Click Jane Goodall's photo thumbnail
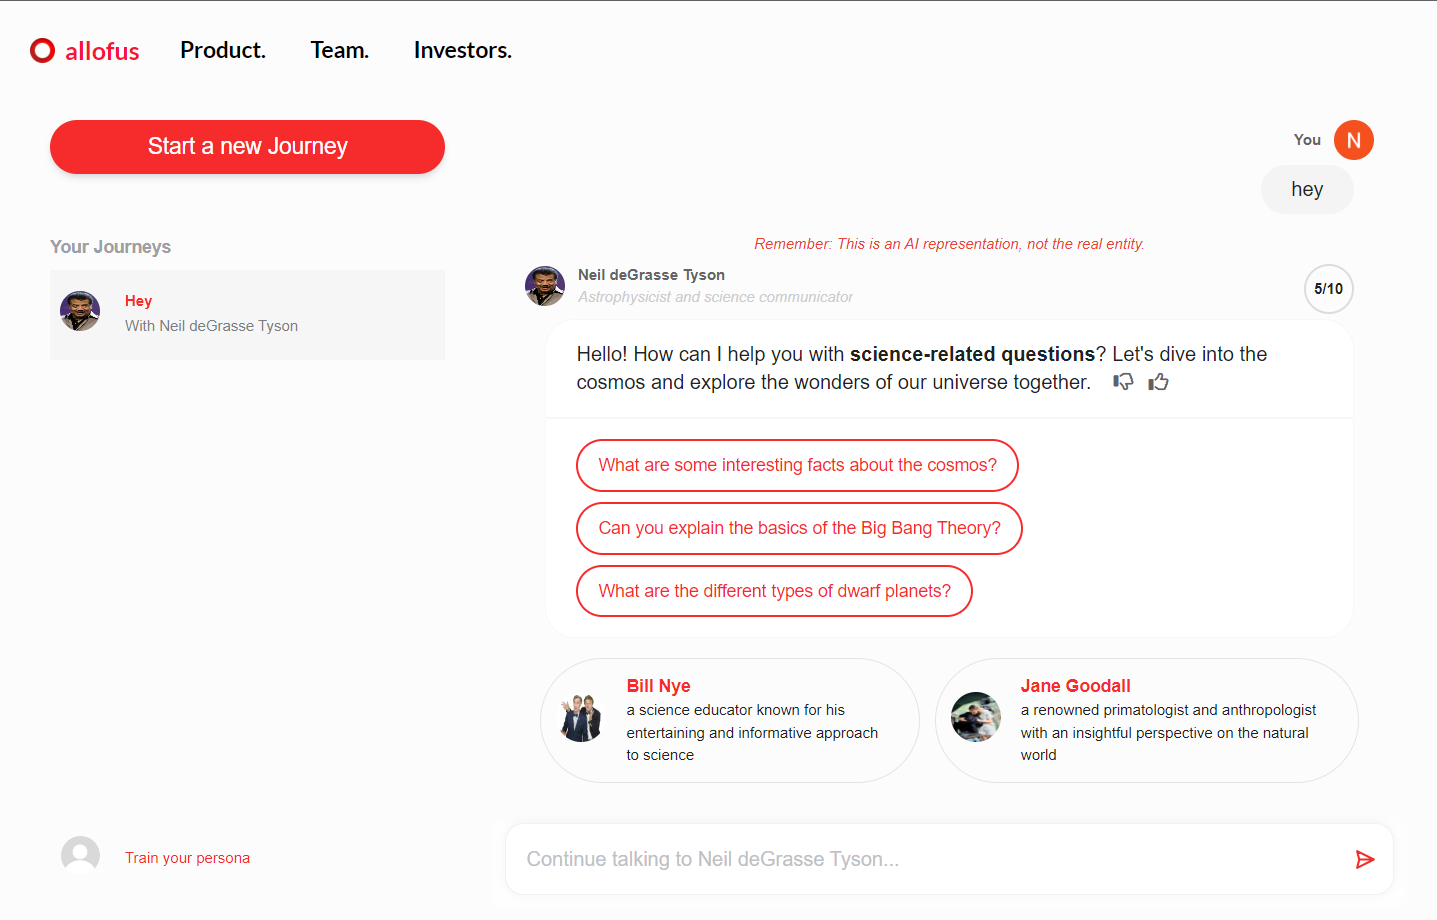Viewport: 1437px width, 920px height. point(976,717)
